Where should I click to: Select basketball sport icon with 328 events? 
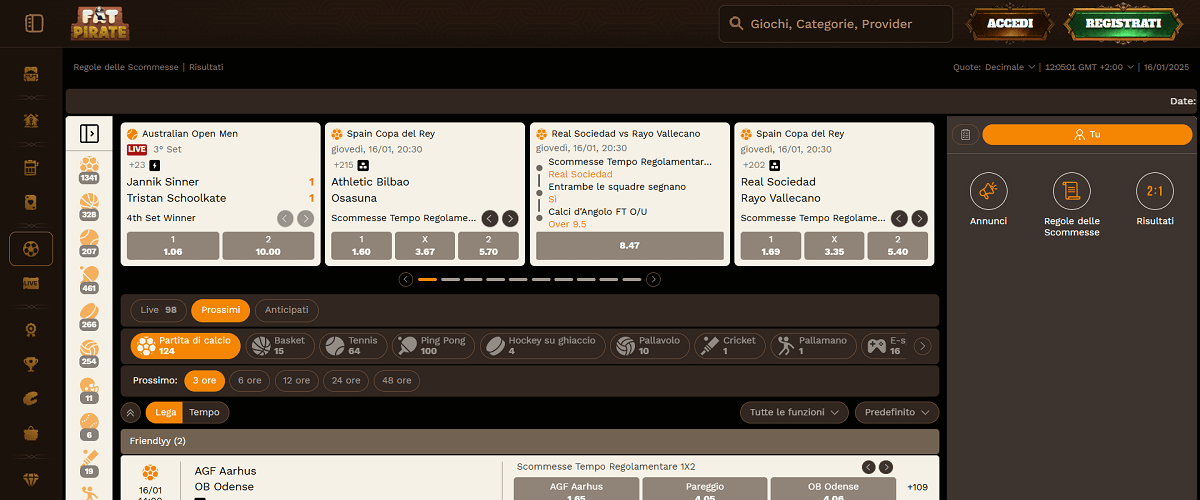89,207
